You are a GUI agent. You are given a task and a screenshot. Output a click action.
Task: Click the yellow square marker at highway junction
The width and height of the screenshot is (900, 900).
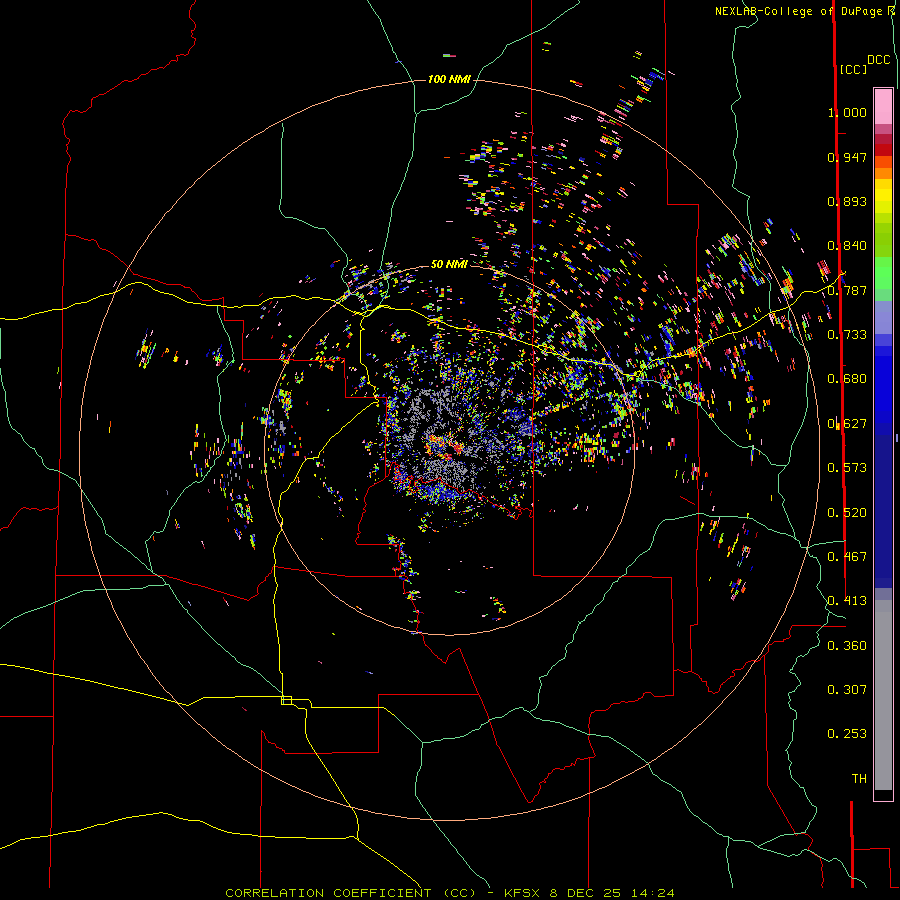point(286,700)
